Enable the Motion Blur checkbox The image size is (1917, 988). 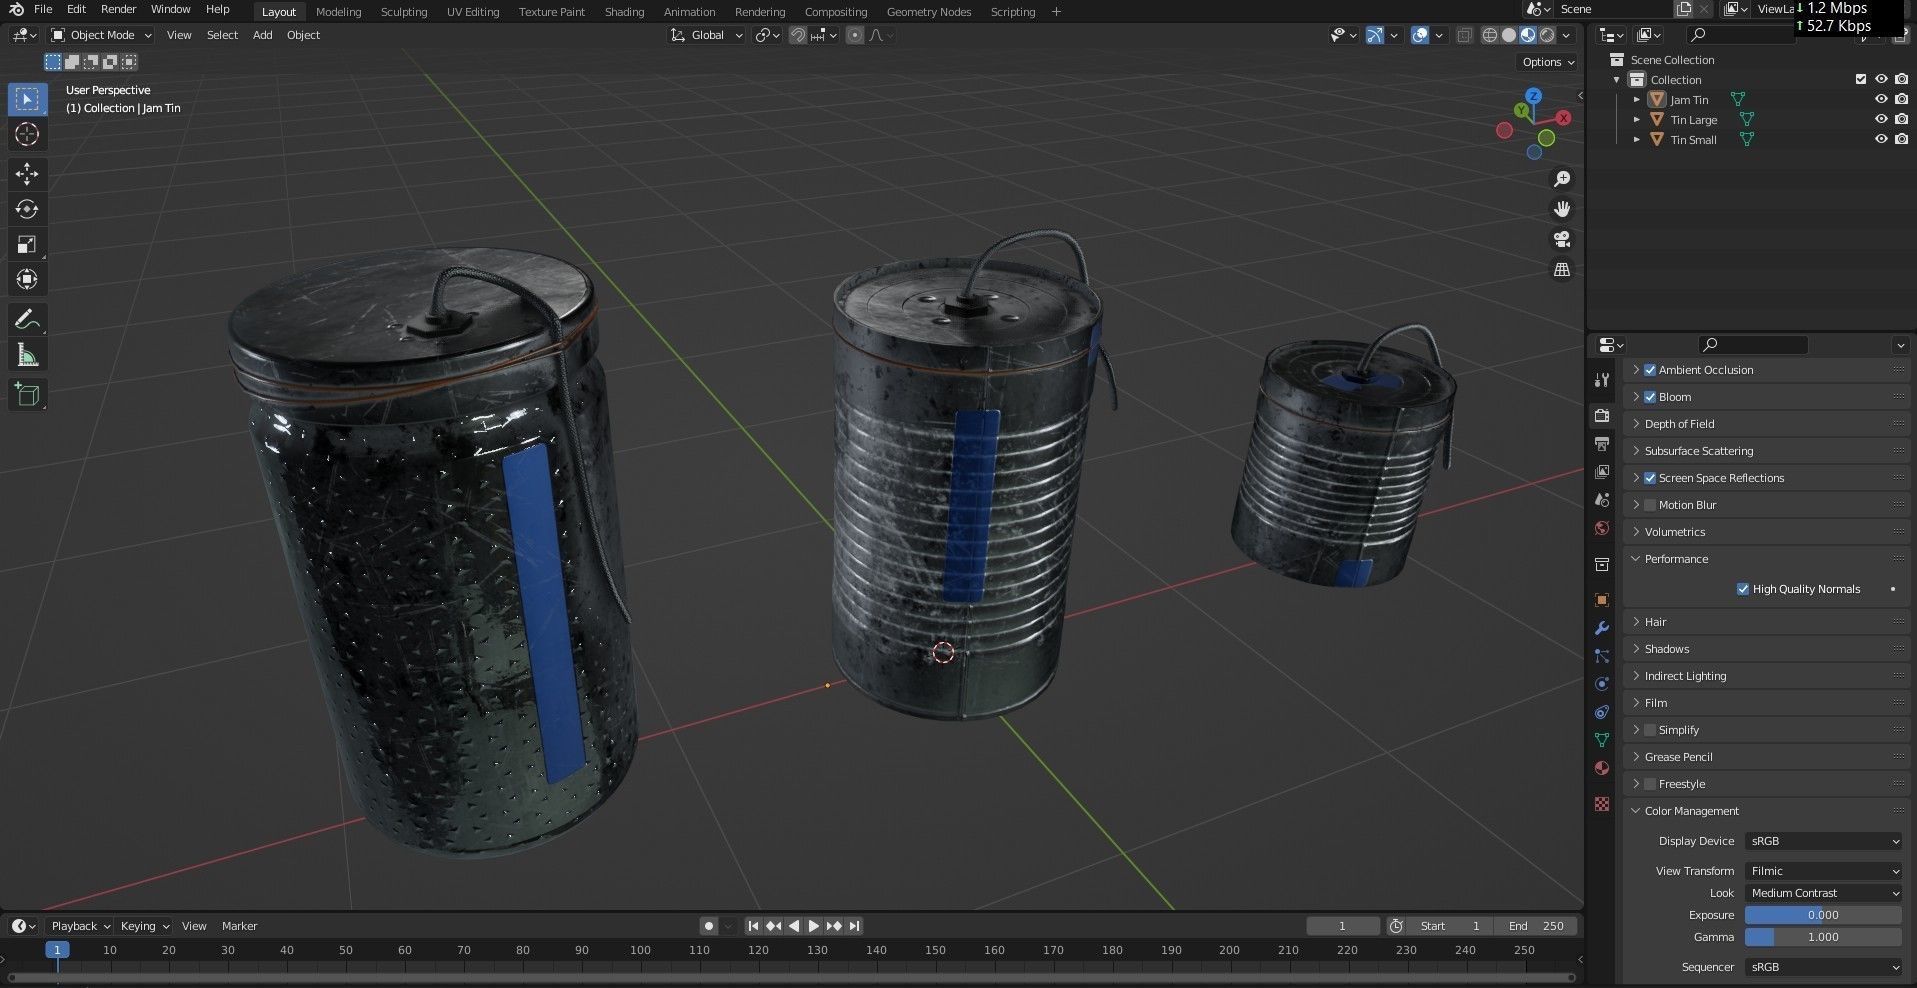[x=1650, y=505]
